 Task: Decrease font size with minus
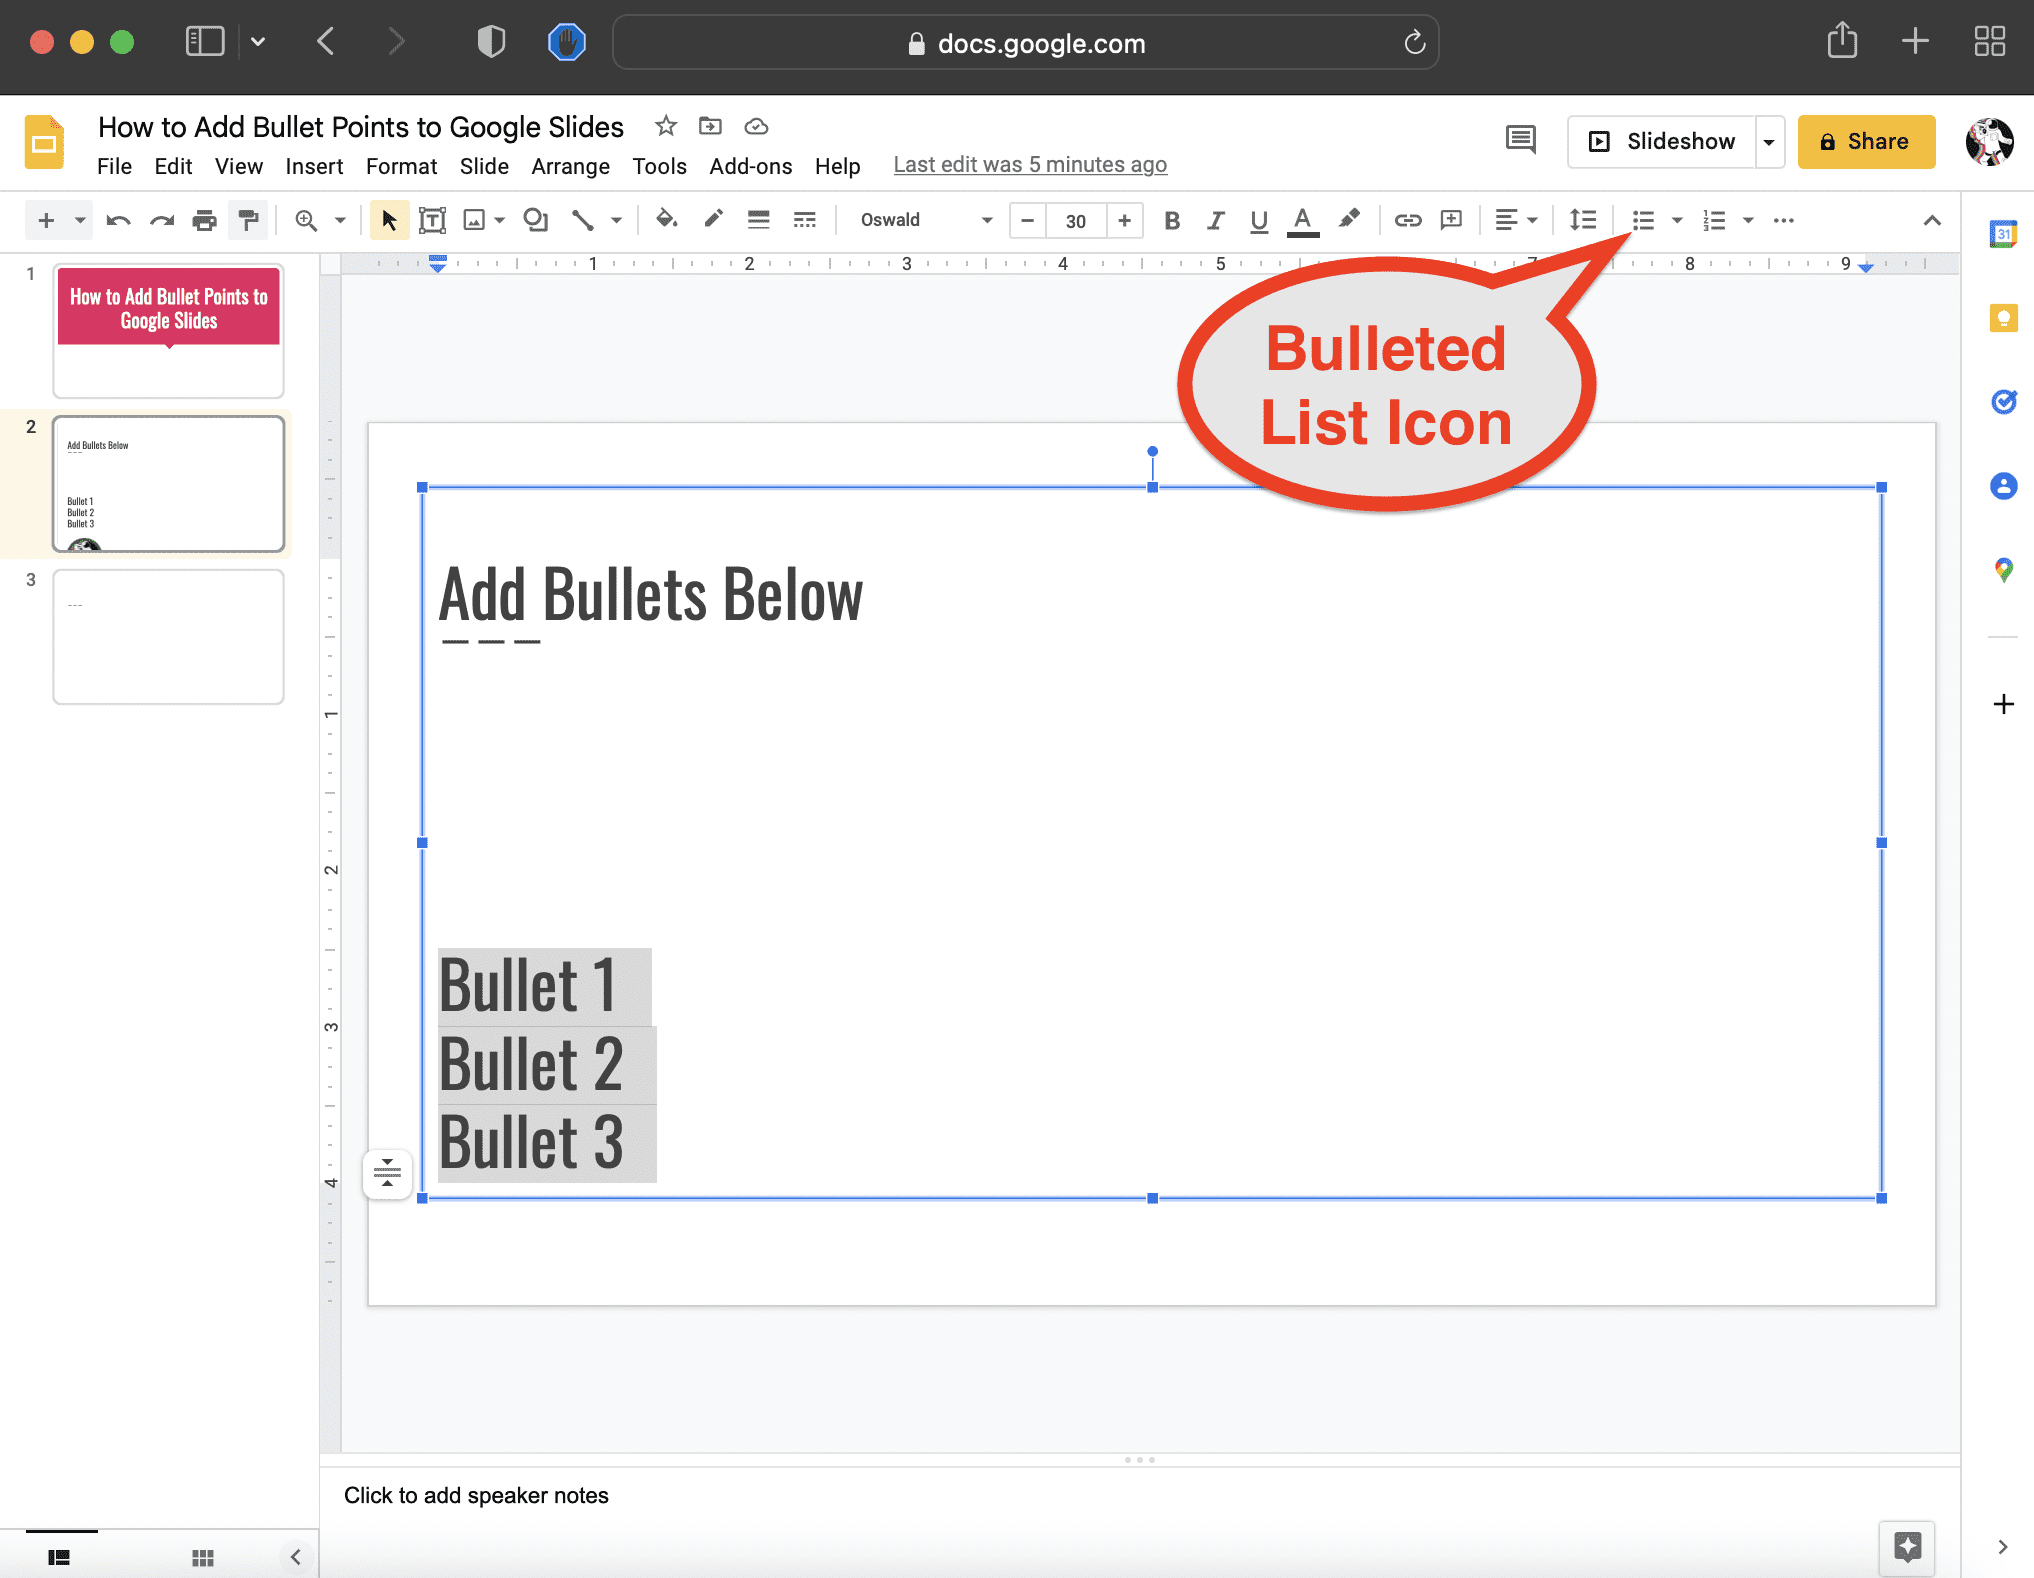1027,220
